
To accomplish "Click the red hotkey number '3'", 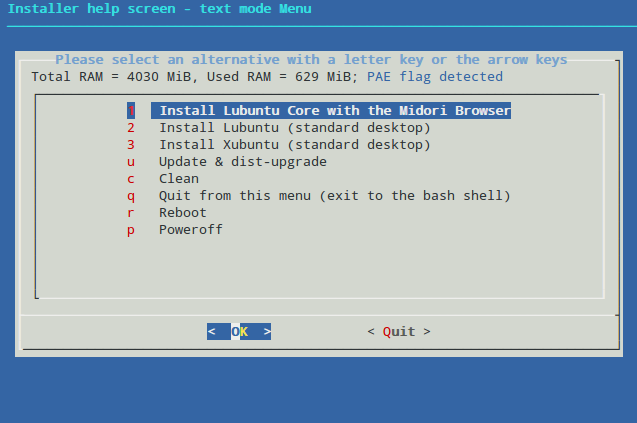I will 130,145.
